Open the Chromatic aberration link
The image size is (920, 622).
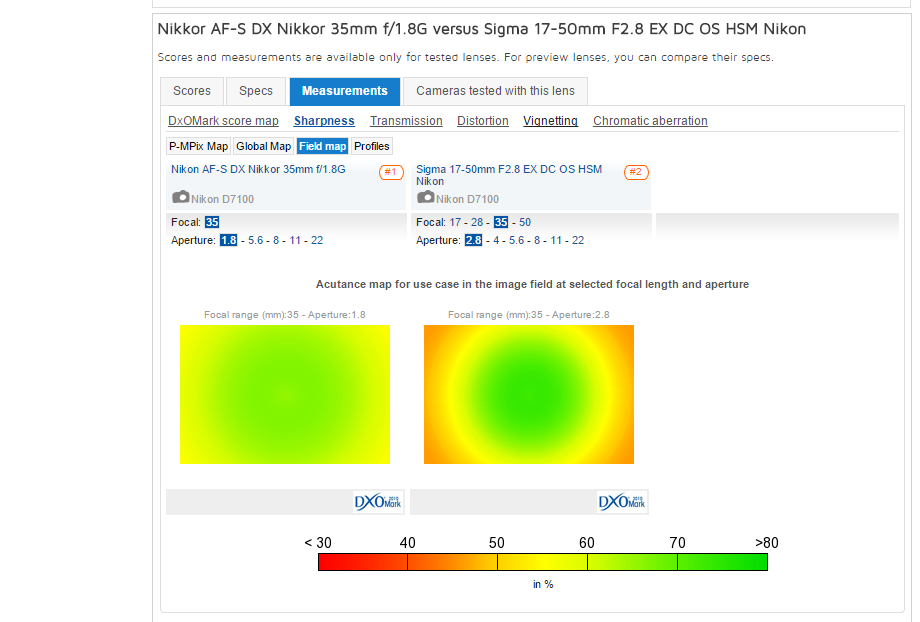pyautogui.click(x=650, y=121)
